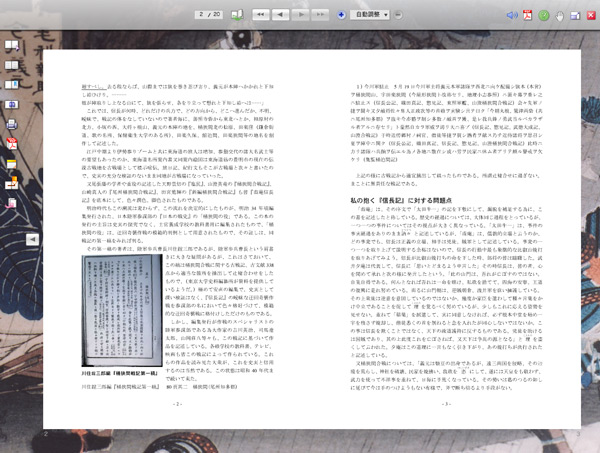Screen dimensions: 600x453
Task: Select the hand pan tool
Action: (x=560, y=15)
